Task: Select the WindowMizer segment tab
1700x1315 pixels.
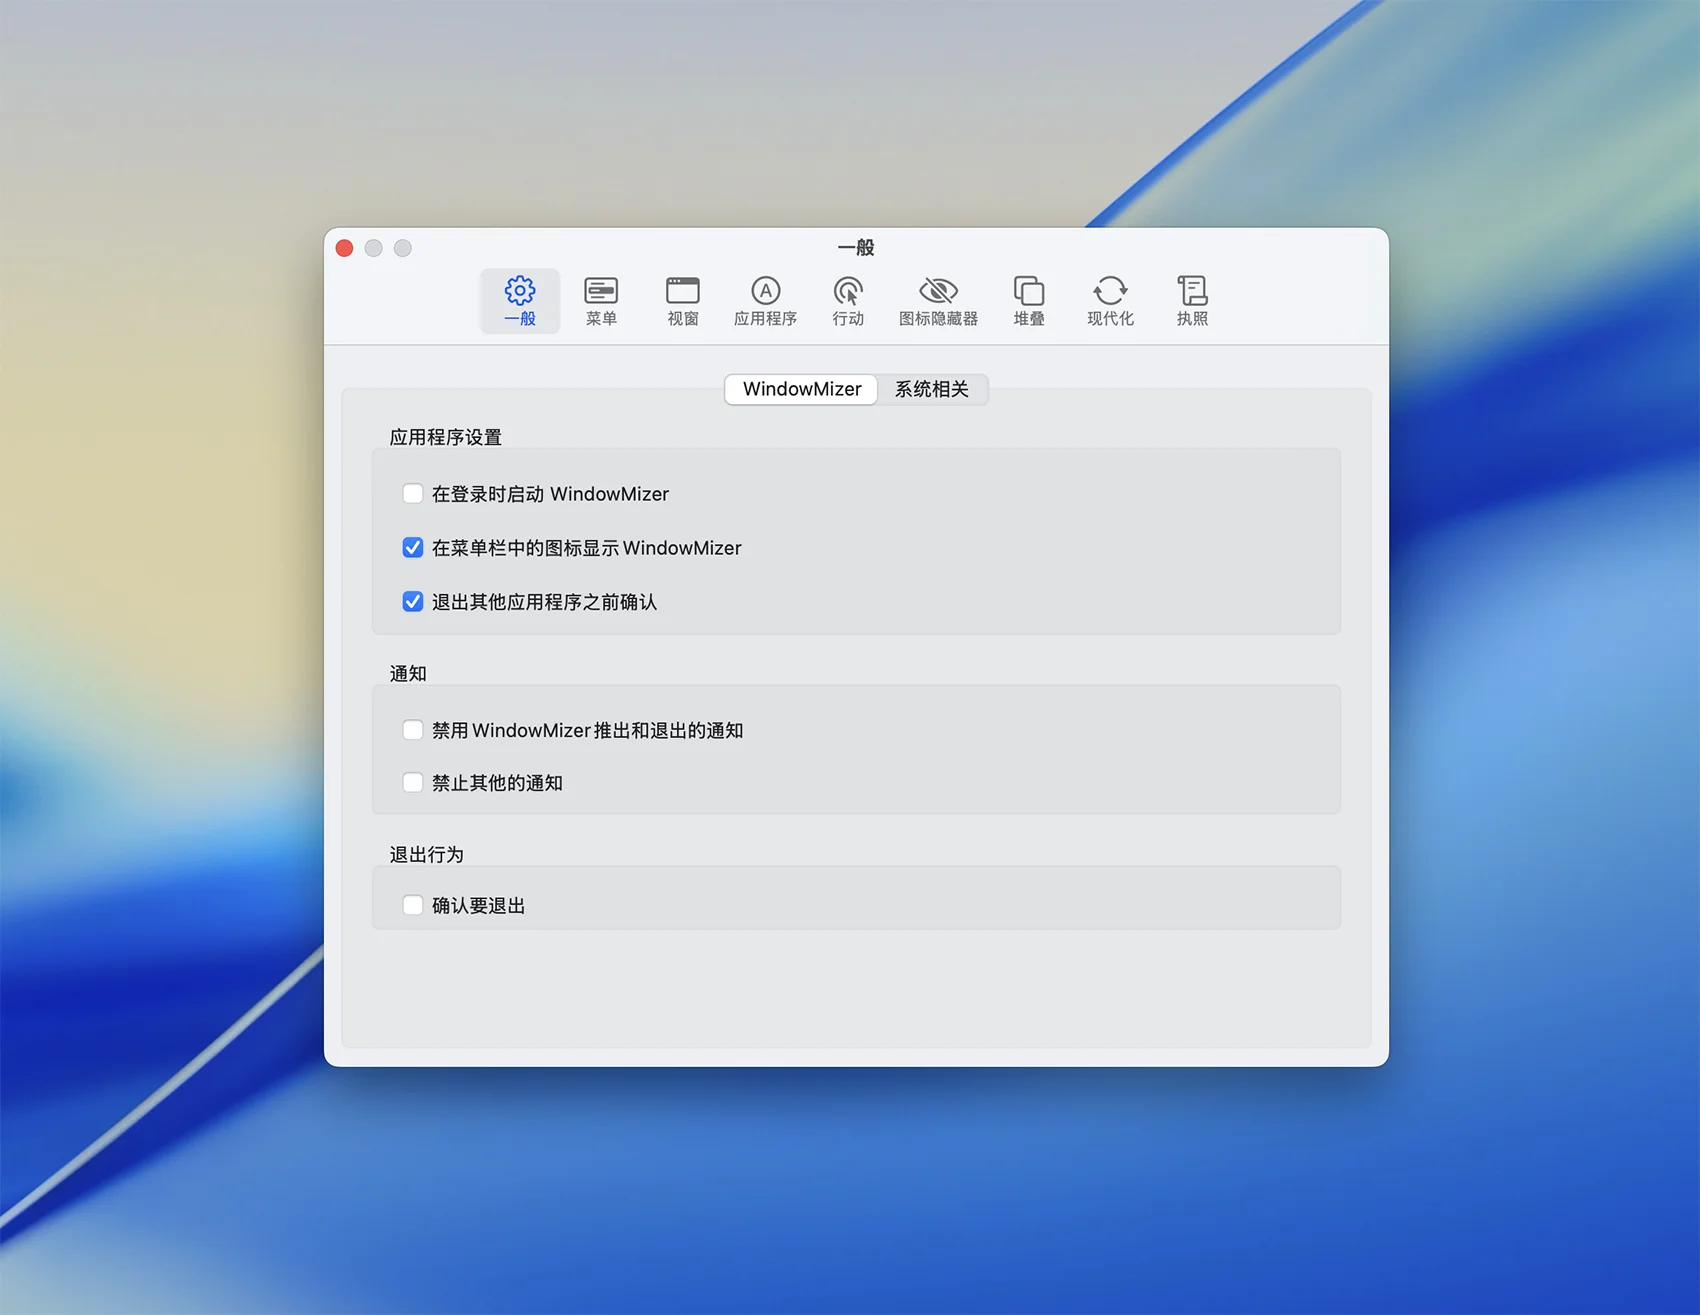Action: (x=801, y=389)
